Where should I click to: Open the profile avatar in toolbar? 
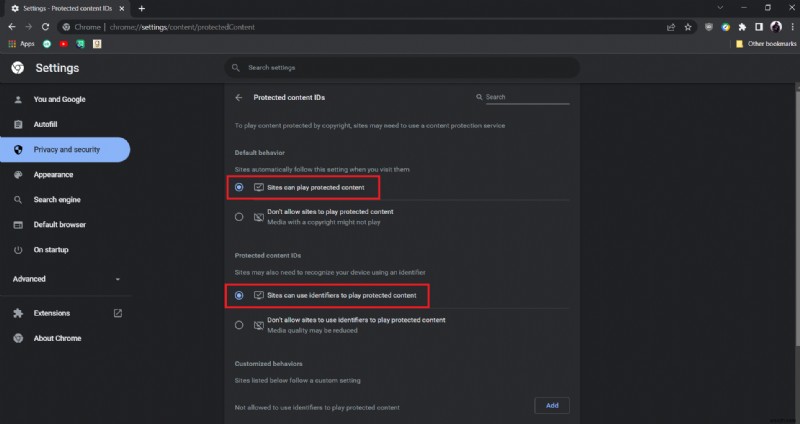(x=776, y=27)
